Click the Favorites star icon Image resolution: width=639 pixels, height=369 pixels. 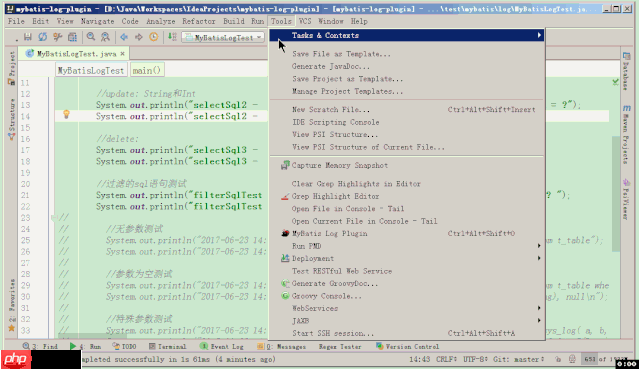11,328
